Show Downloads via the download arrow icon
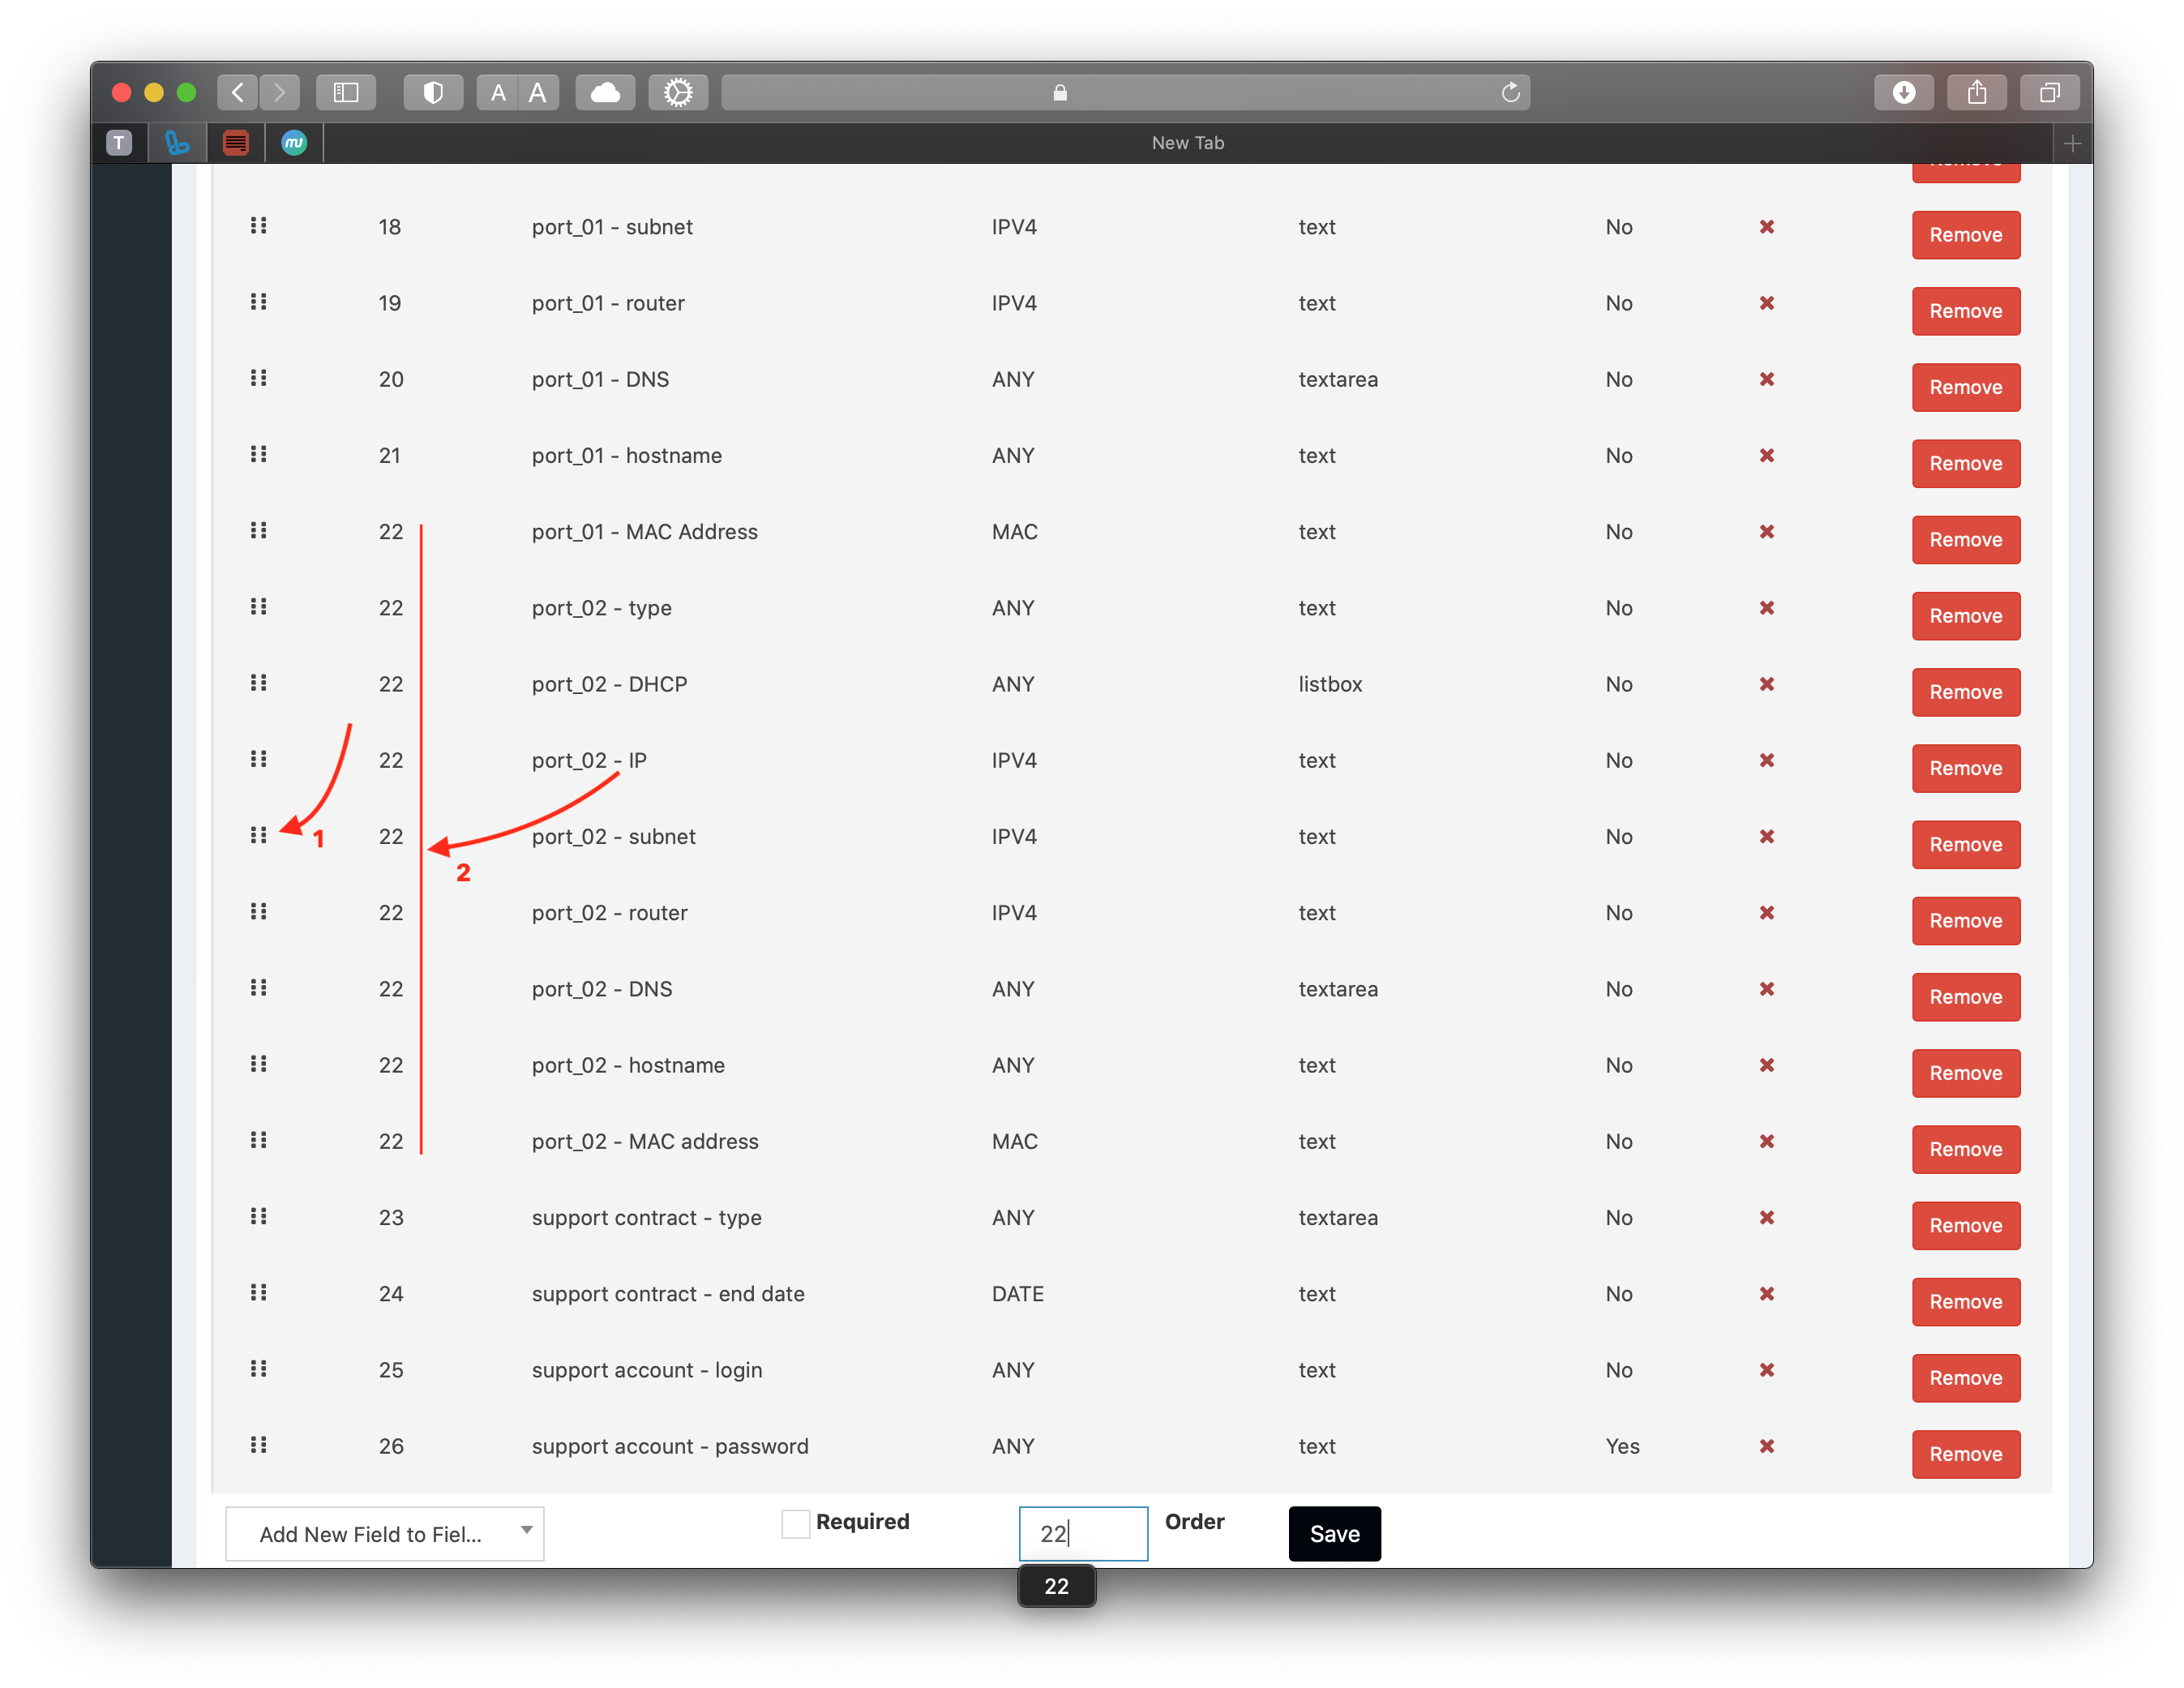 pos(1904,92)
